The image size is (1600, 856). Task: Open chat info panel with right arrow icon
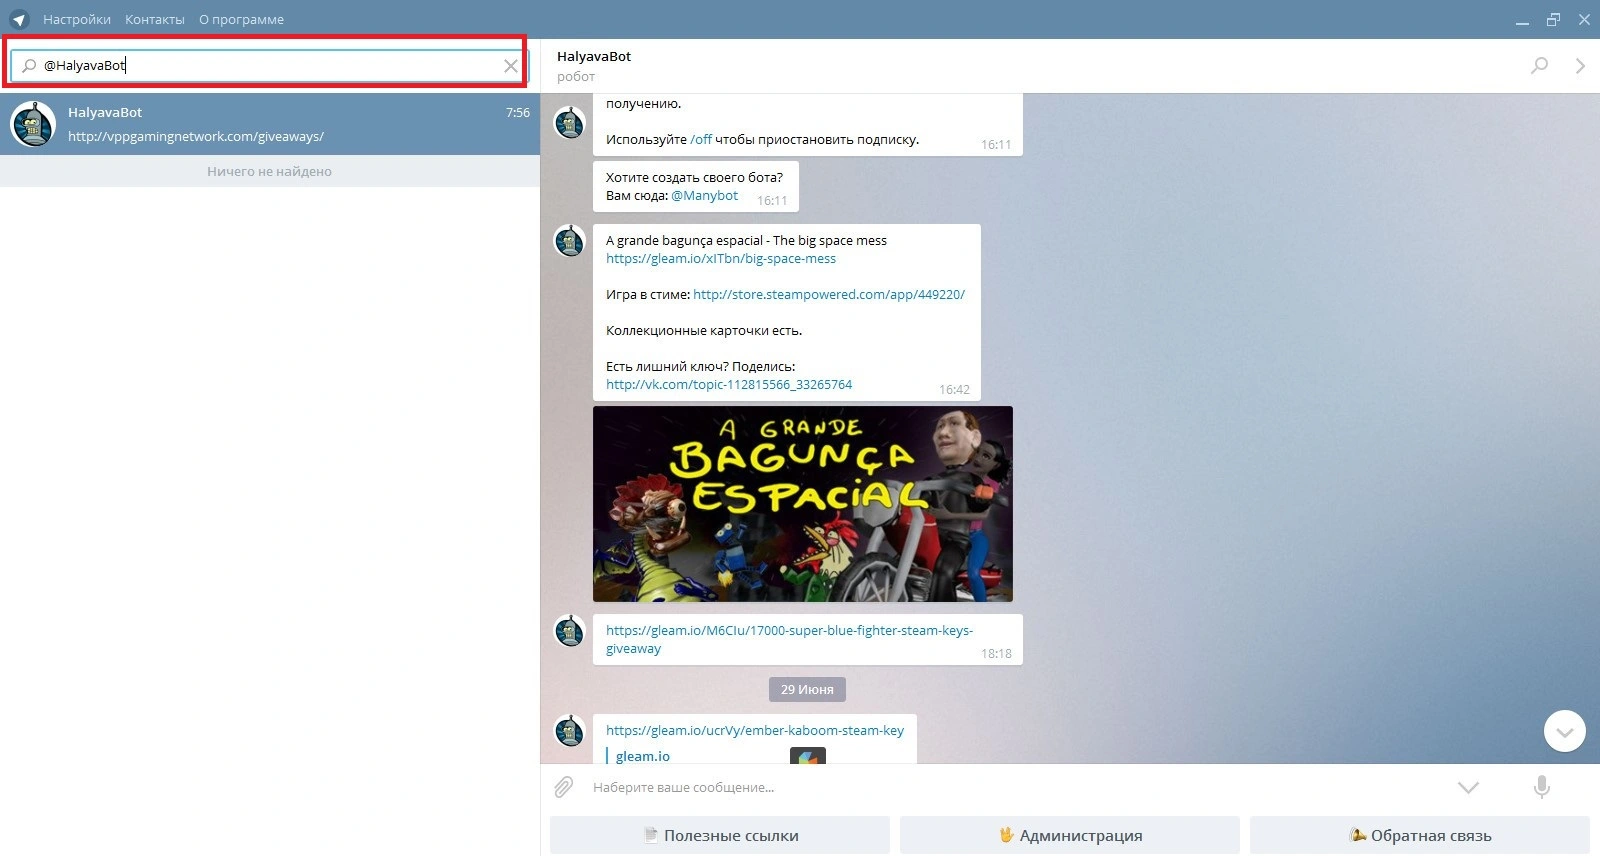coord(1580,66)
